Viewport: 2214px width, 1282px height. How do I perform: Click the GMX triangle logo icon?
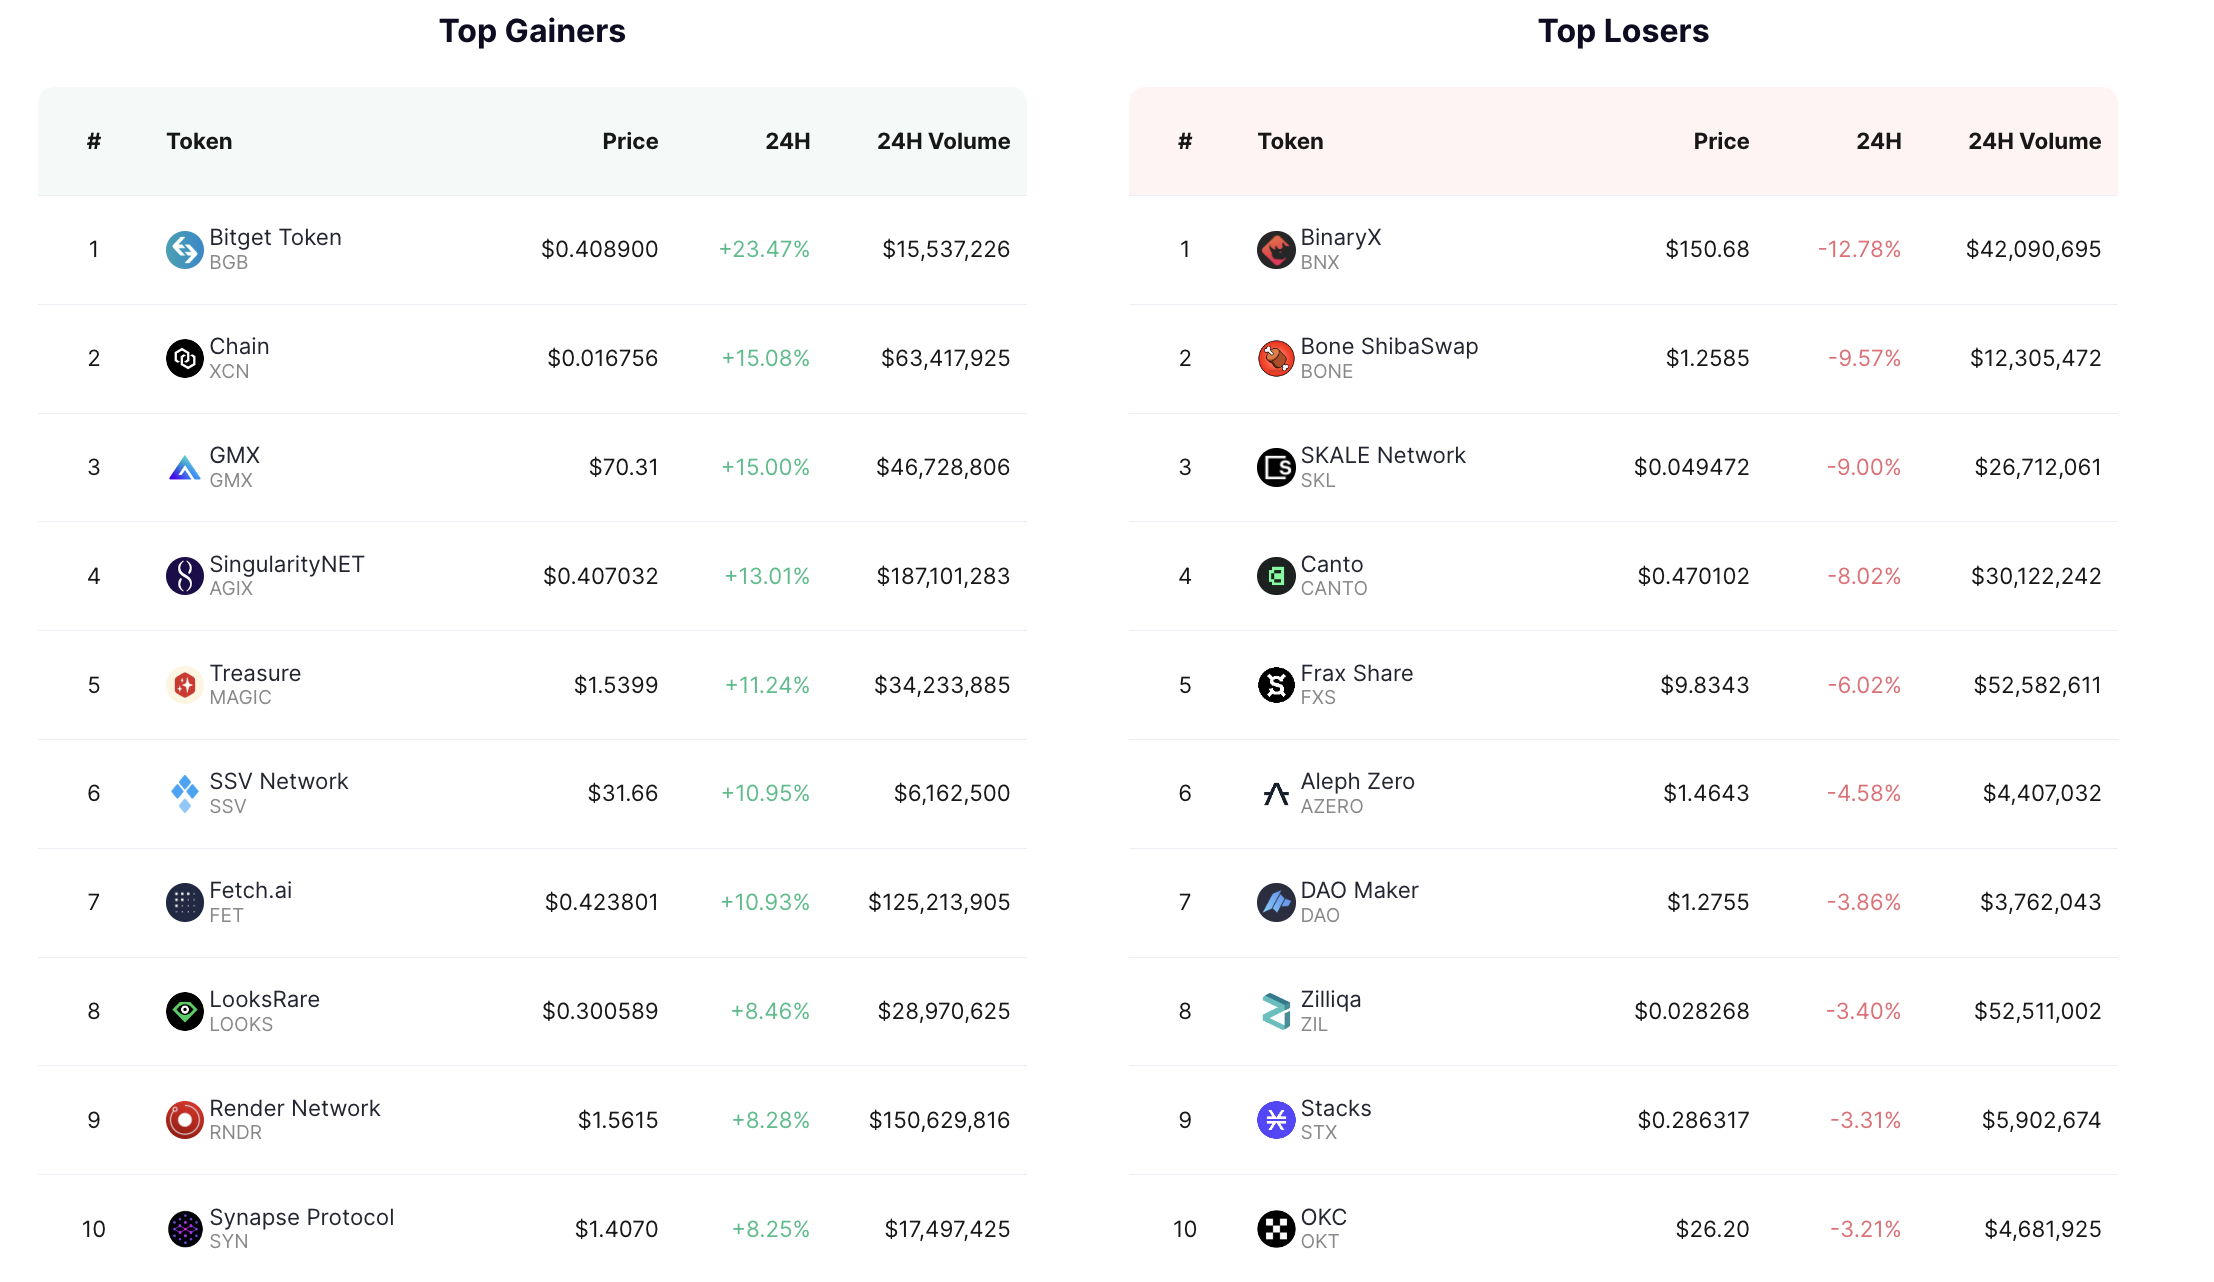184,468
